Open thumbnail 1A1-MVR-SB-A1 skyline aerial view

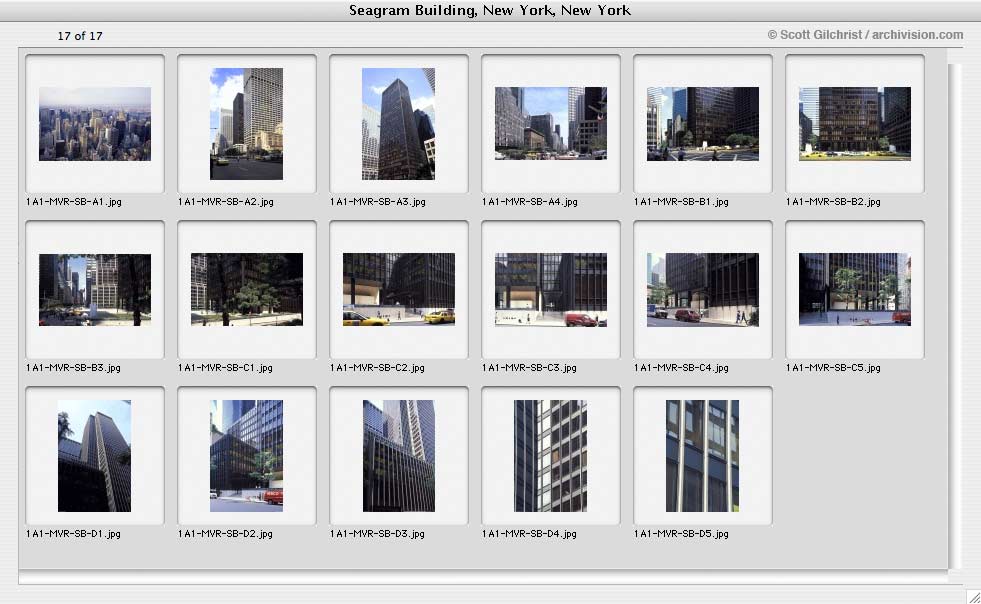(x=94, y=124)
